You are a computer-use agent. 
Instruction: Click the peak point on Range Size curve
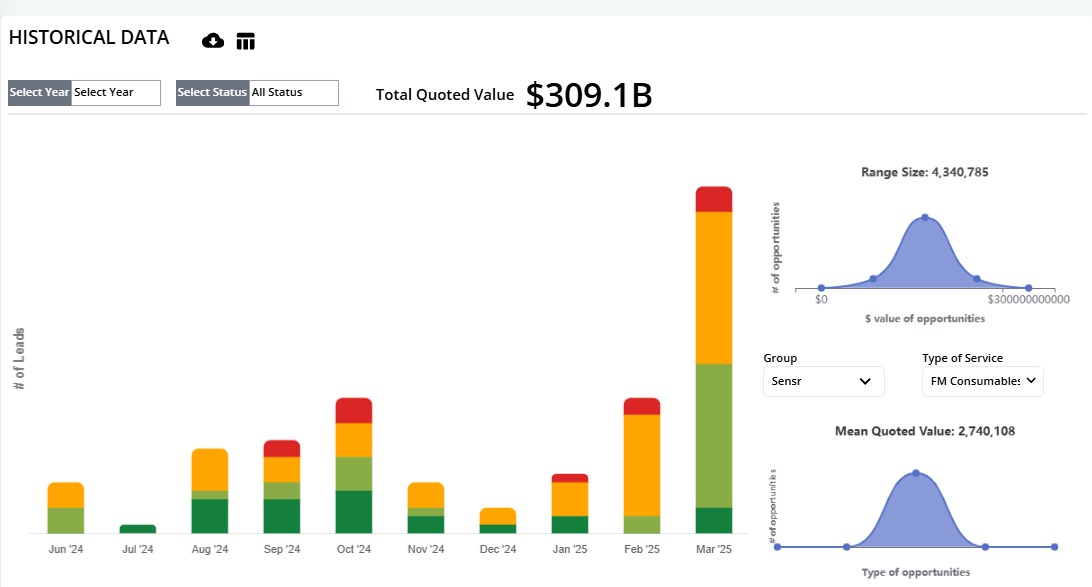[925, 218]
